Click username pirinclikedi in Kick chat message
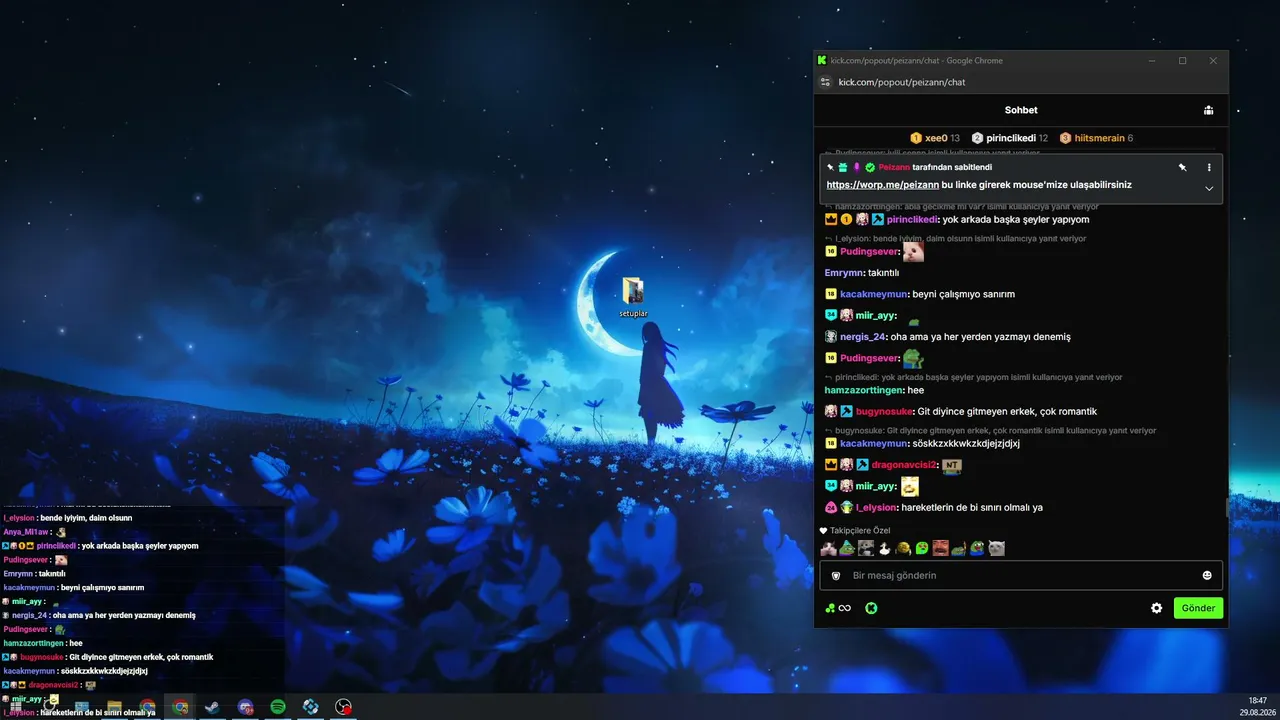1280x720 pixels. click(x=912, y=219)
